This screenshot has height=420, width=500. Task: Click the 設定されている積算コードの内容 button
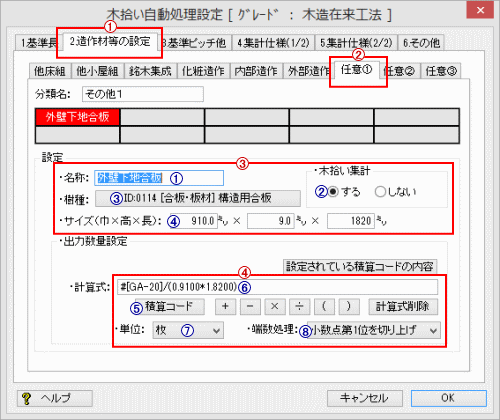[360, 266]
